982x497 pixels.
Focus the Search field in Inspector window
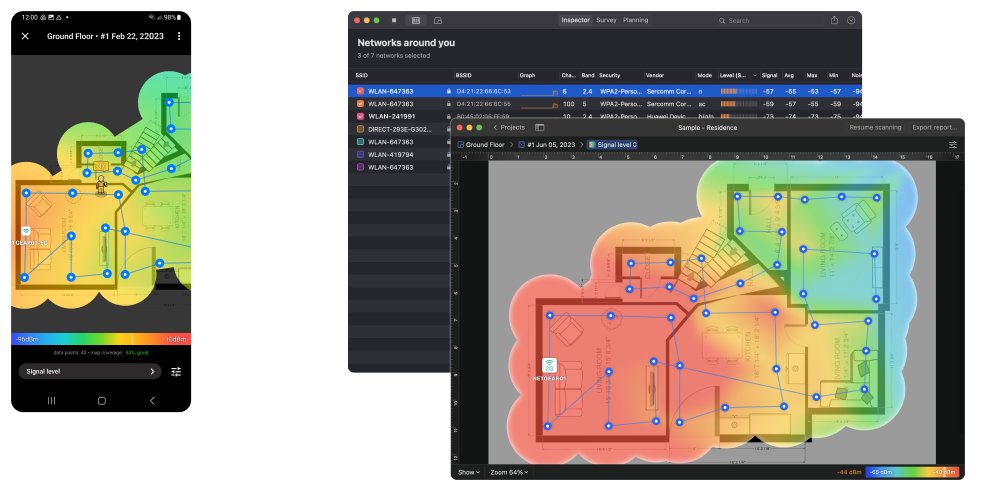pyautogui.click(x=770, y=21)
